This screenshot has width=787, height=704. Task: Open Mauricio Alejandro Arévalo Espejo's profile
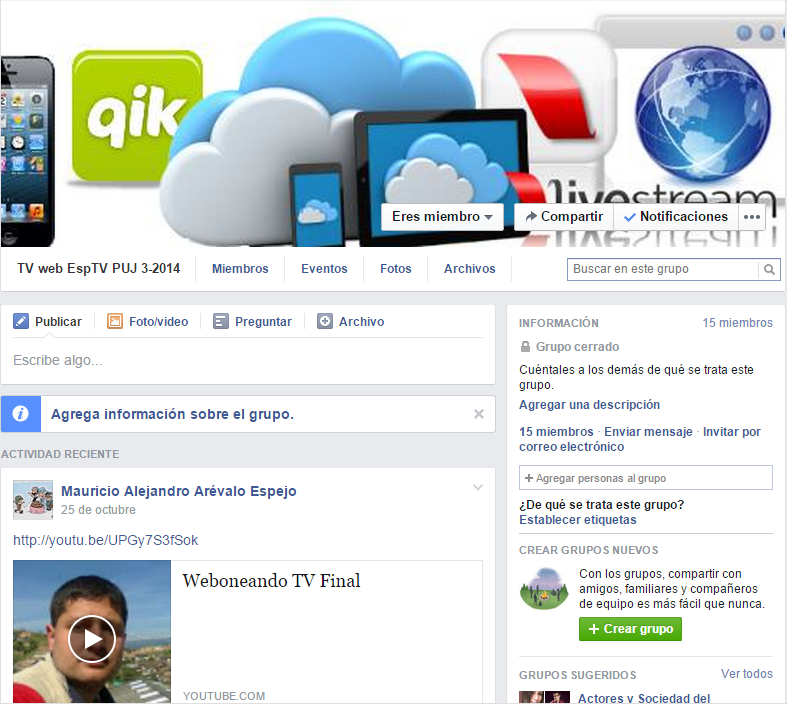(179, 491)
